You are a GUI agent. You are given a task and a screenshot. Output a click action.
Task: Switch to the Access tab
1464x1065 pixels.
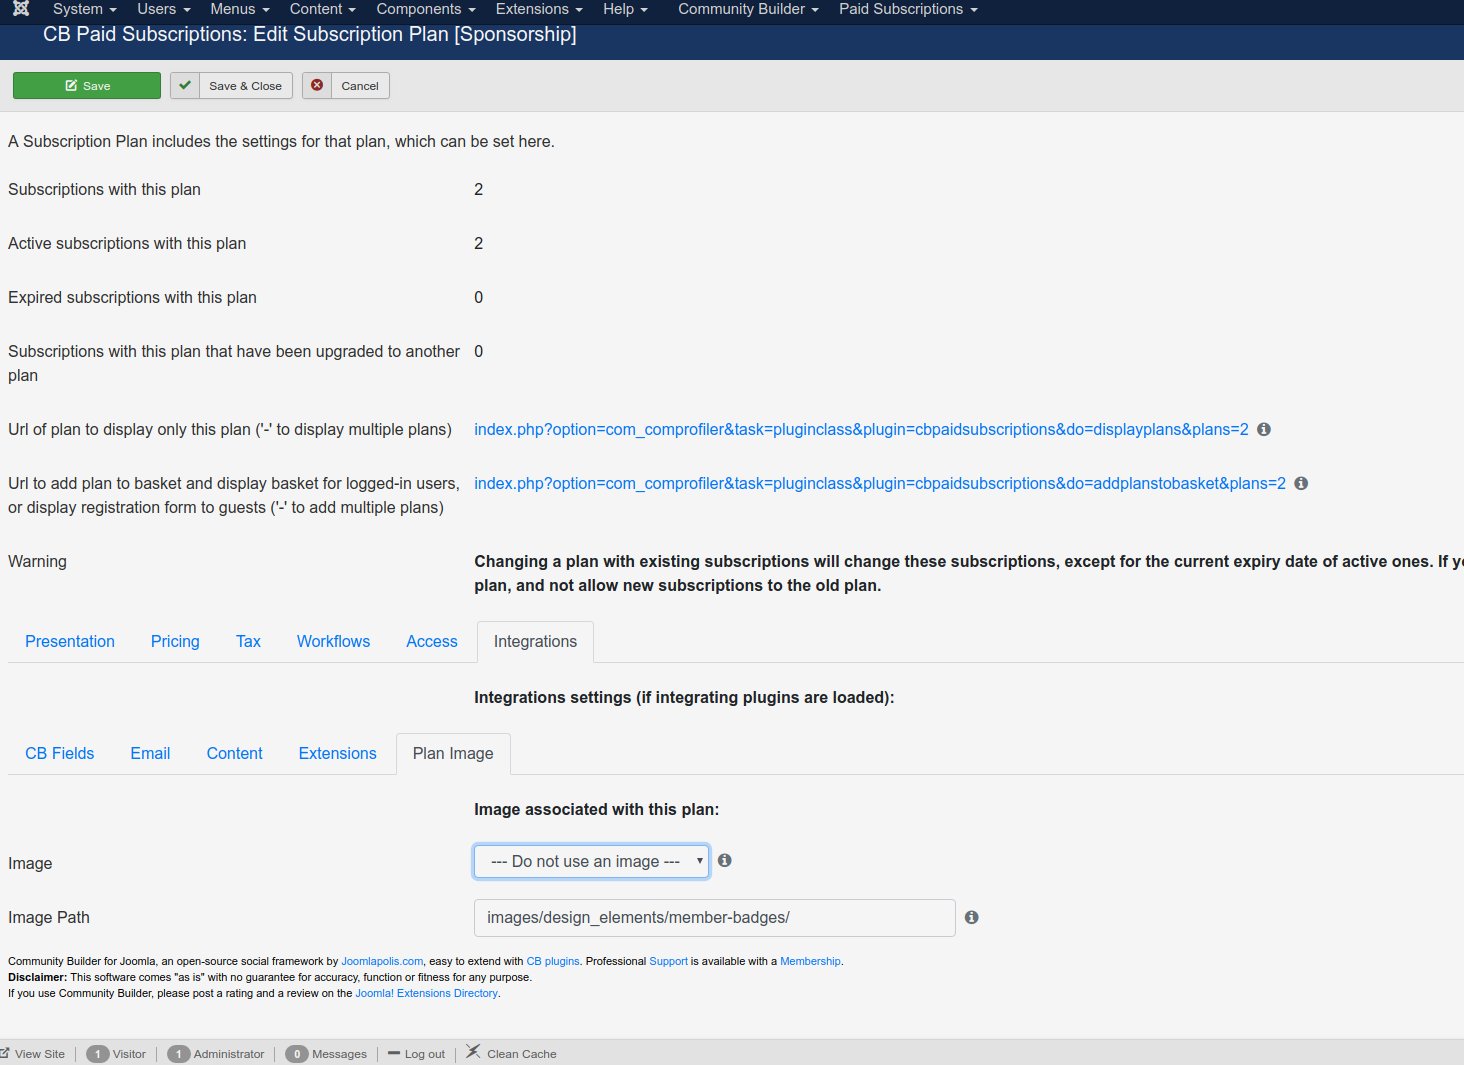(432, 641)
